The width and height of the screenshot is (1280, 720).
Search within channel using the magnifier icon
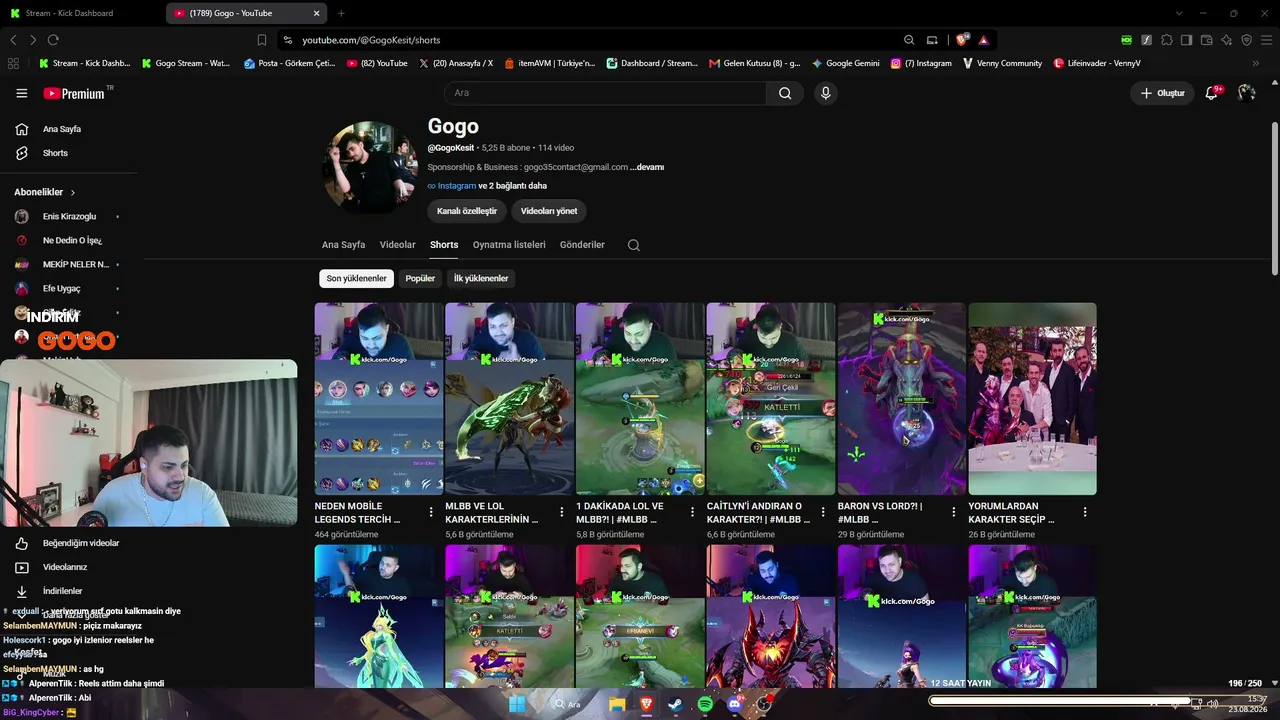[x=633, y=245]
